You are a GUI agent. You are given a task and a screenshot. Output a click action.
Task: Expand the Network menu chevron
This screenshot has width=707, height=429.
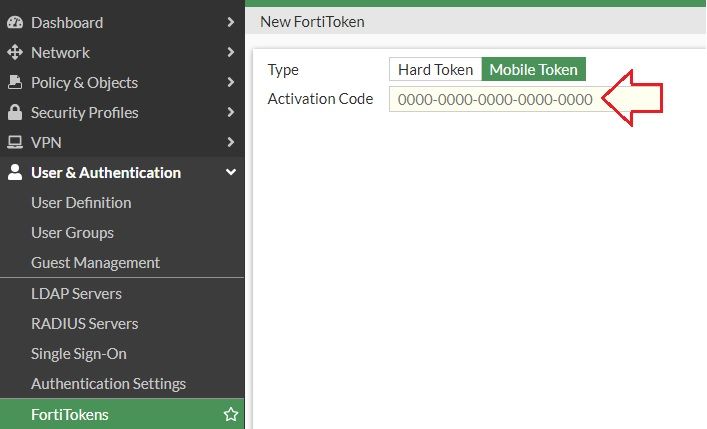click(231, 52)
